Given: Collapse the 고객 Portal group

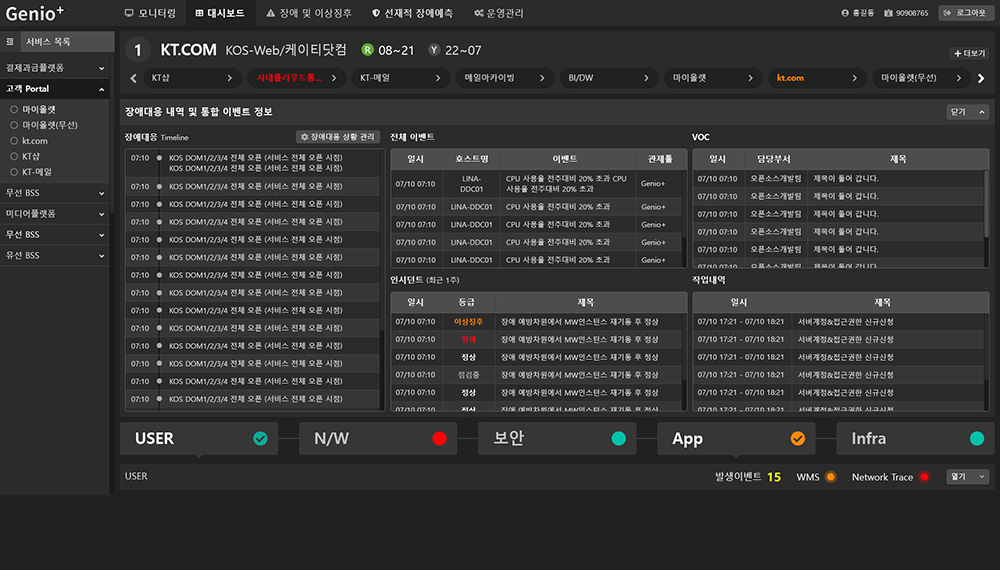Looking at the screenshot, I should 55,89.
